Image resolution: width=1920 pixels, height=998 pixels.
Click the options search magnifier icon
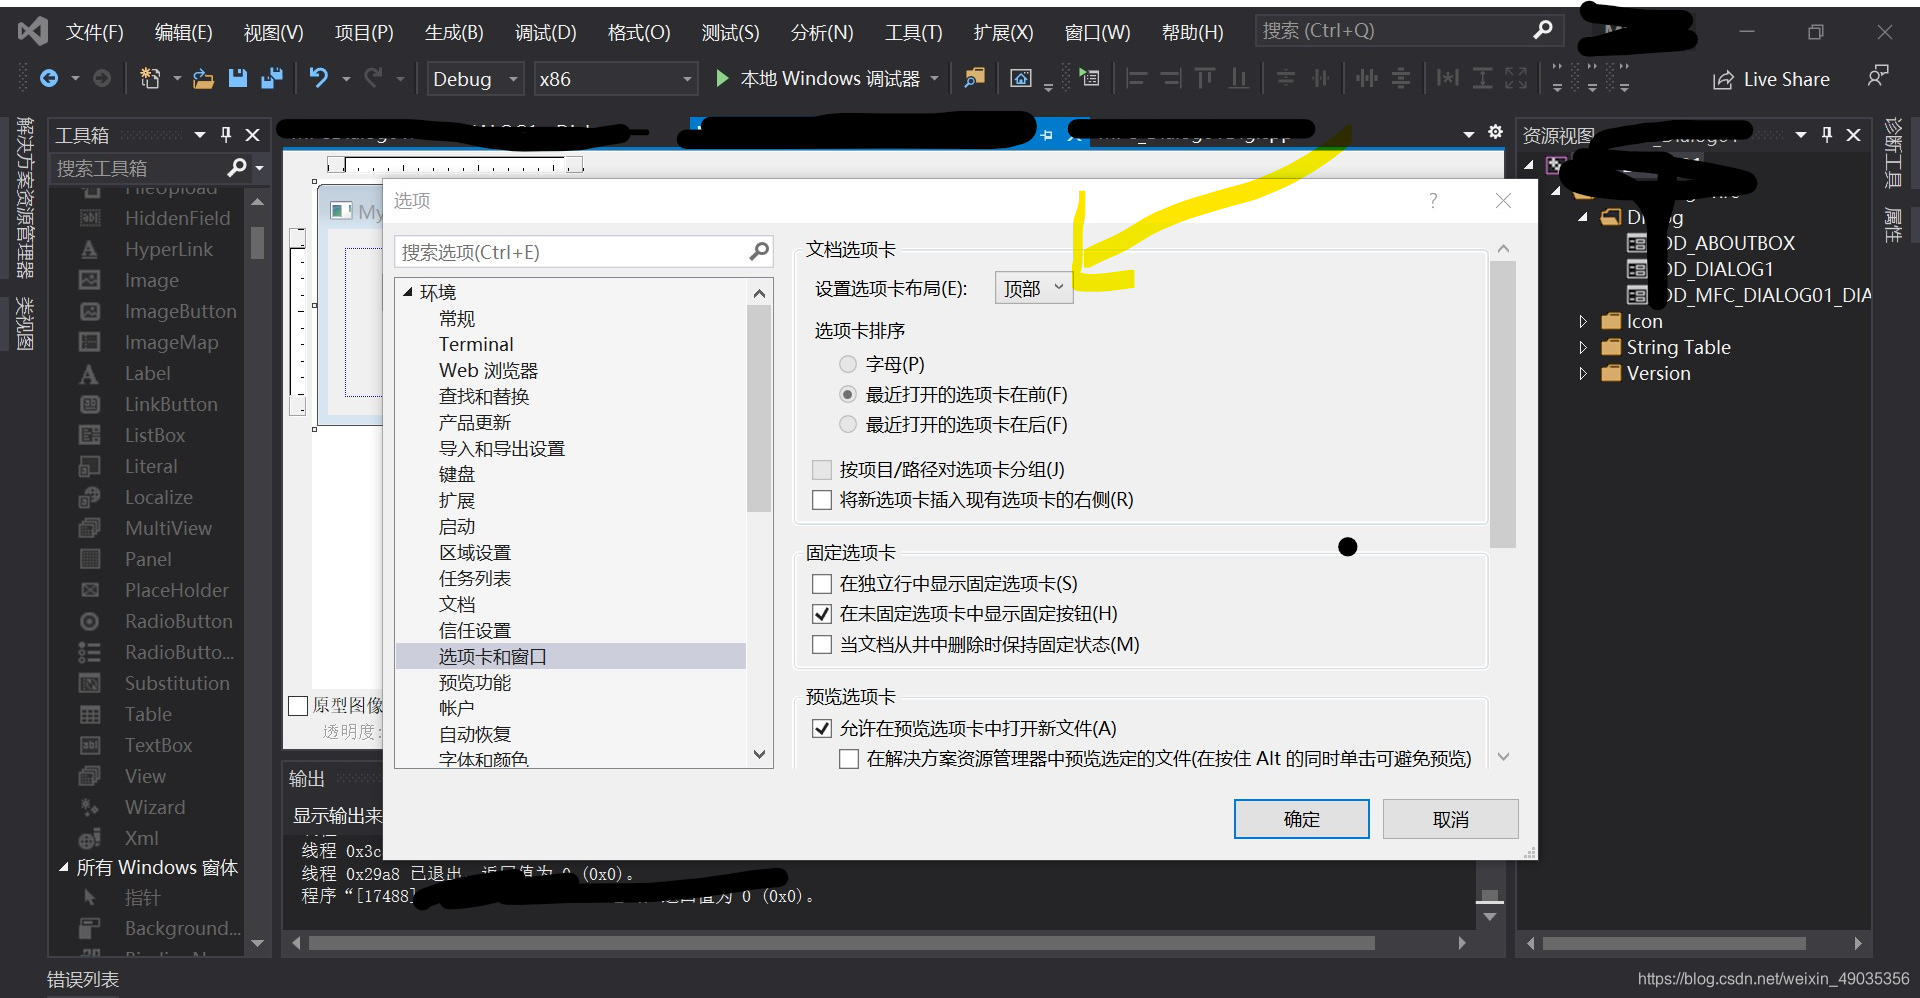click(759, 252)
